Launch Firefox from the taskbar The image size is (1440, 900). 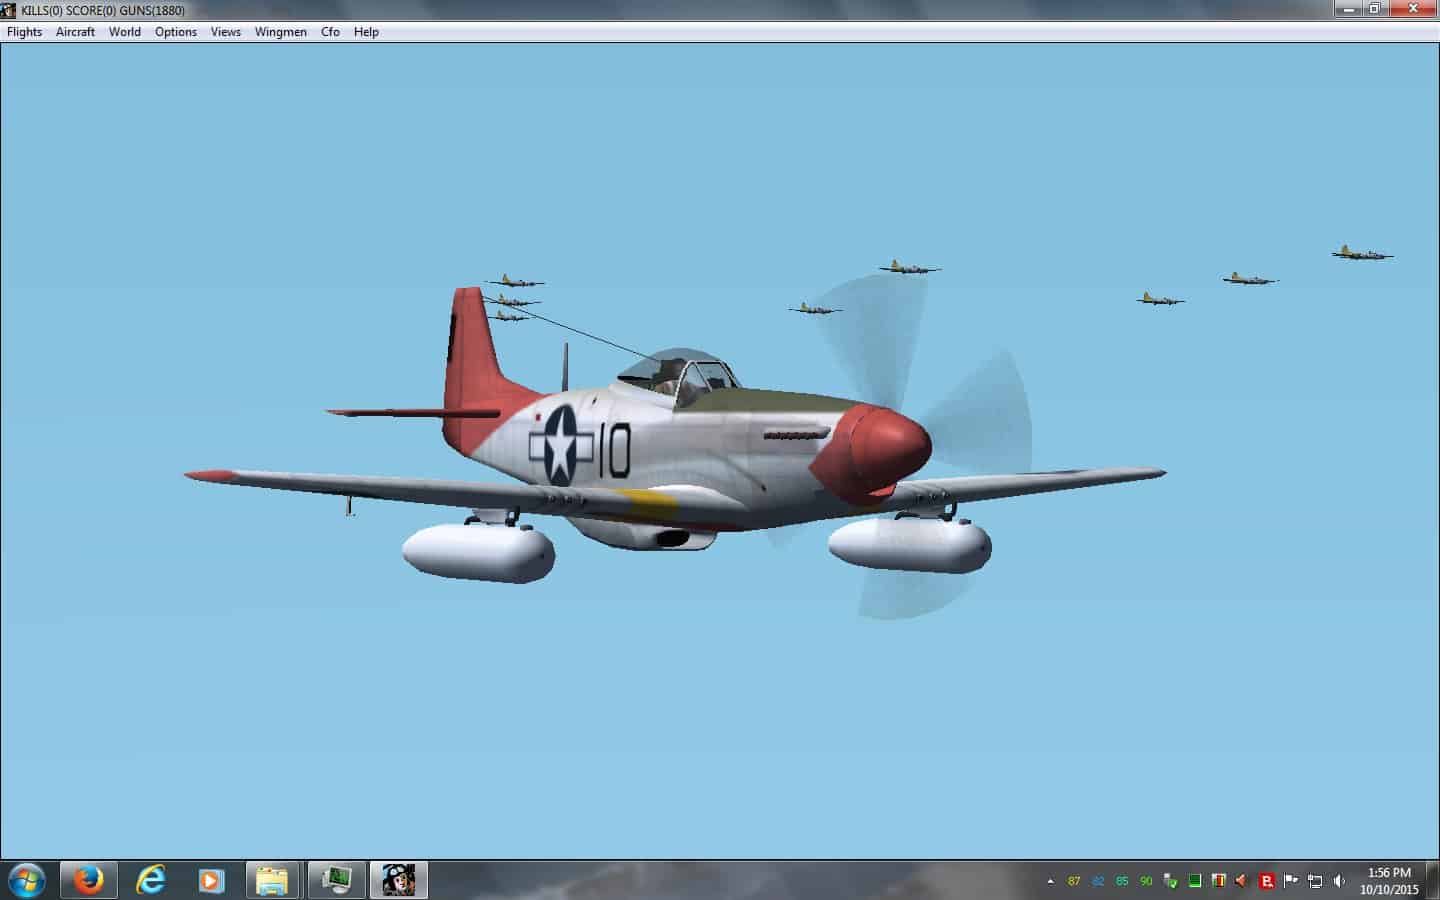(89, 880)
